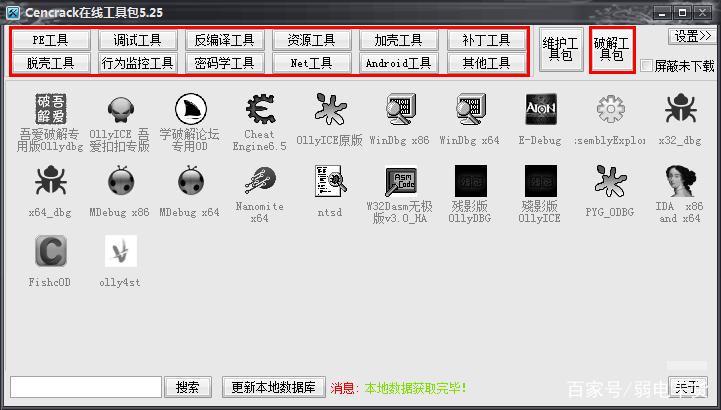This screenshot has width=721, height=410.
Task: Open the PYG_ODBG icon
Action: pyautogui.click(x=611, y=181)
